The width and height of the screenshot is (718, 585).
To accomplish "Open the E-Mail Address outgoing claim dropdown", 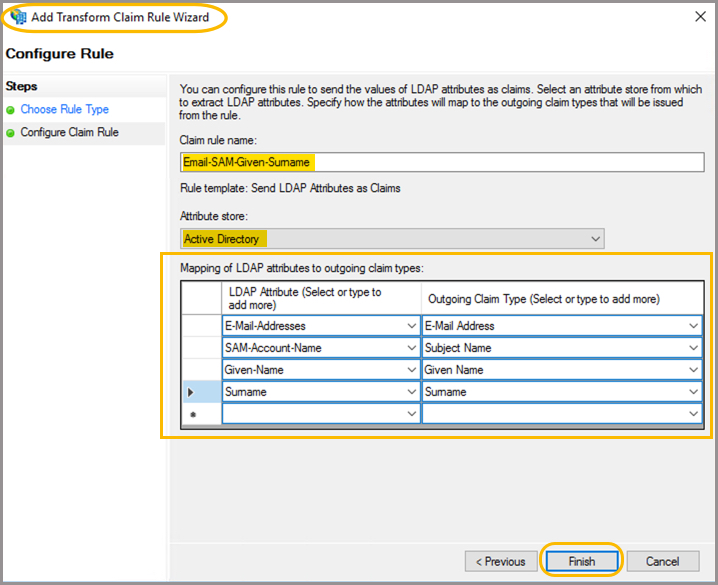I will (x=693, y=326).
